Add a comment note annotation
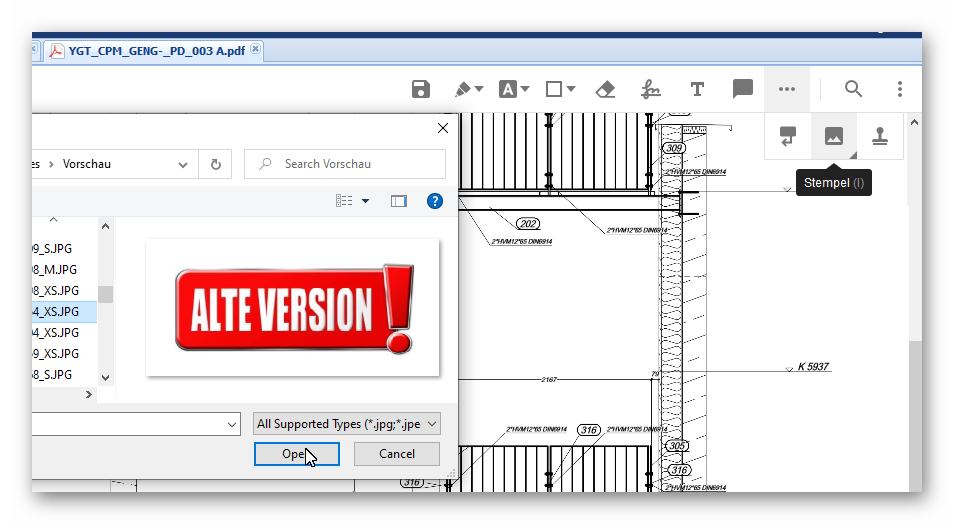 [x=742, y=89]
